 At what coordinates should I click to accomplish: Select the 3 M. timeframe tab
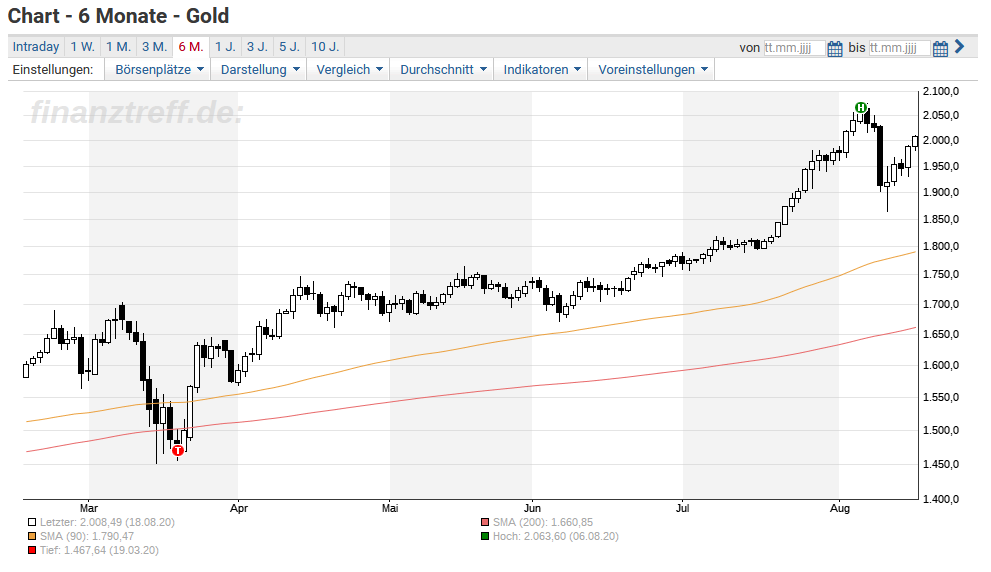tap(154, 47)
